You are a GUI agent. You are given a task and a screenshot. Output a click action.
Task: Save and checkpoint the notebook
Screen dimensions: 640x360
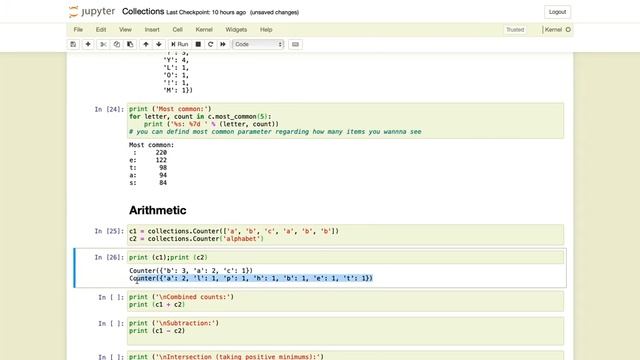[x=73, y=44]
